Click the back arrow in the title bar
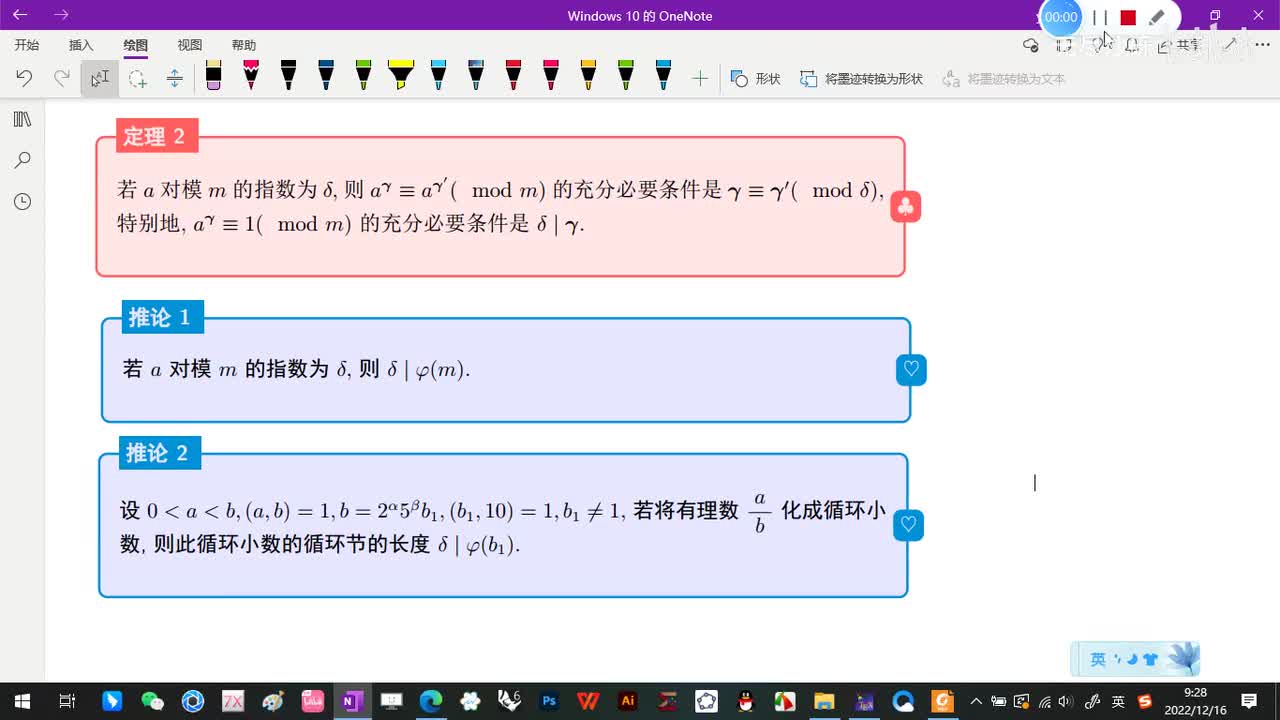This screenshot has width=1280, height=720. click(20, 15)
